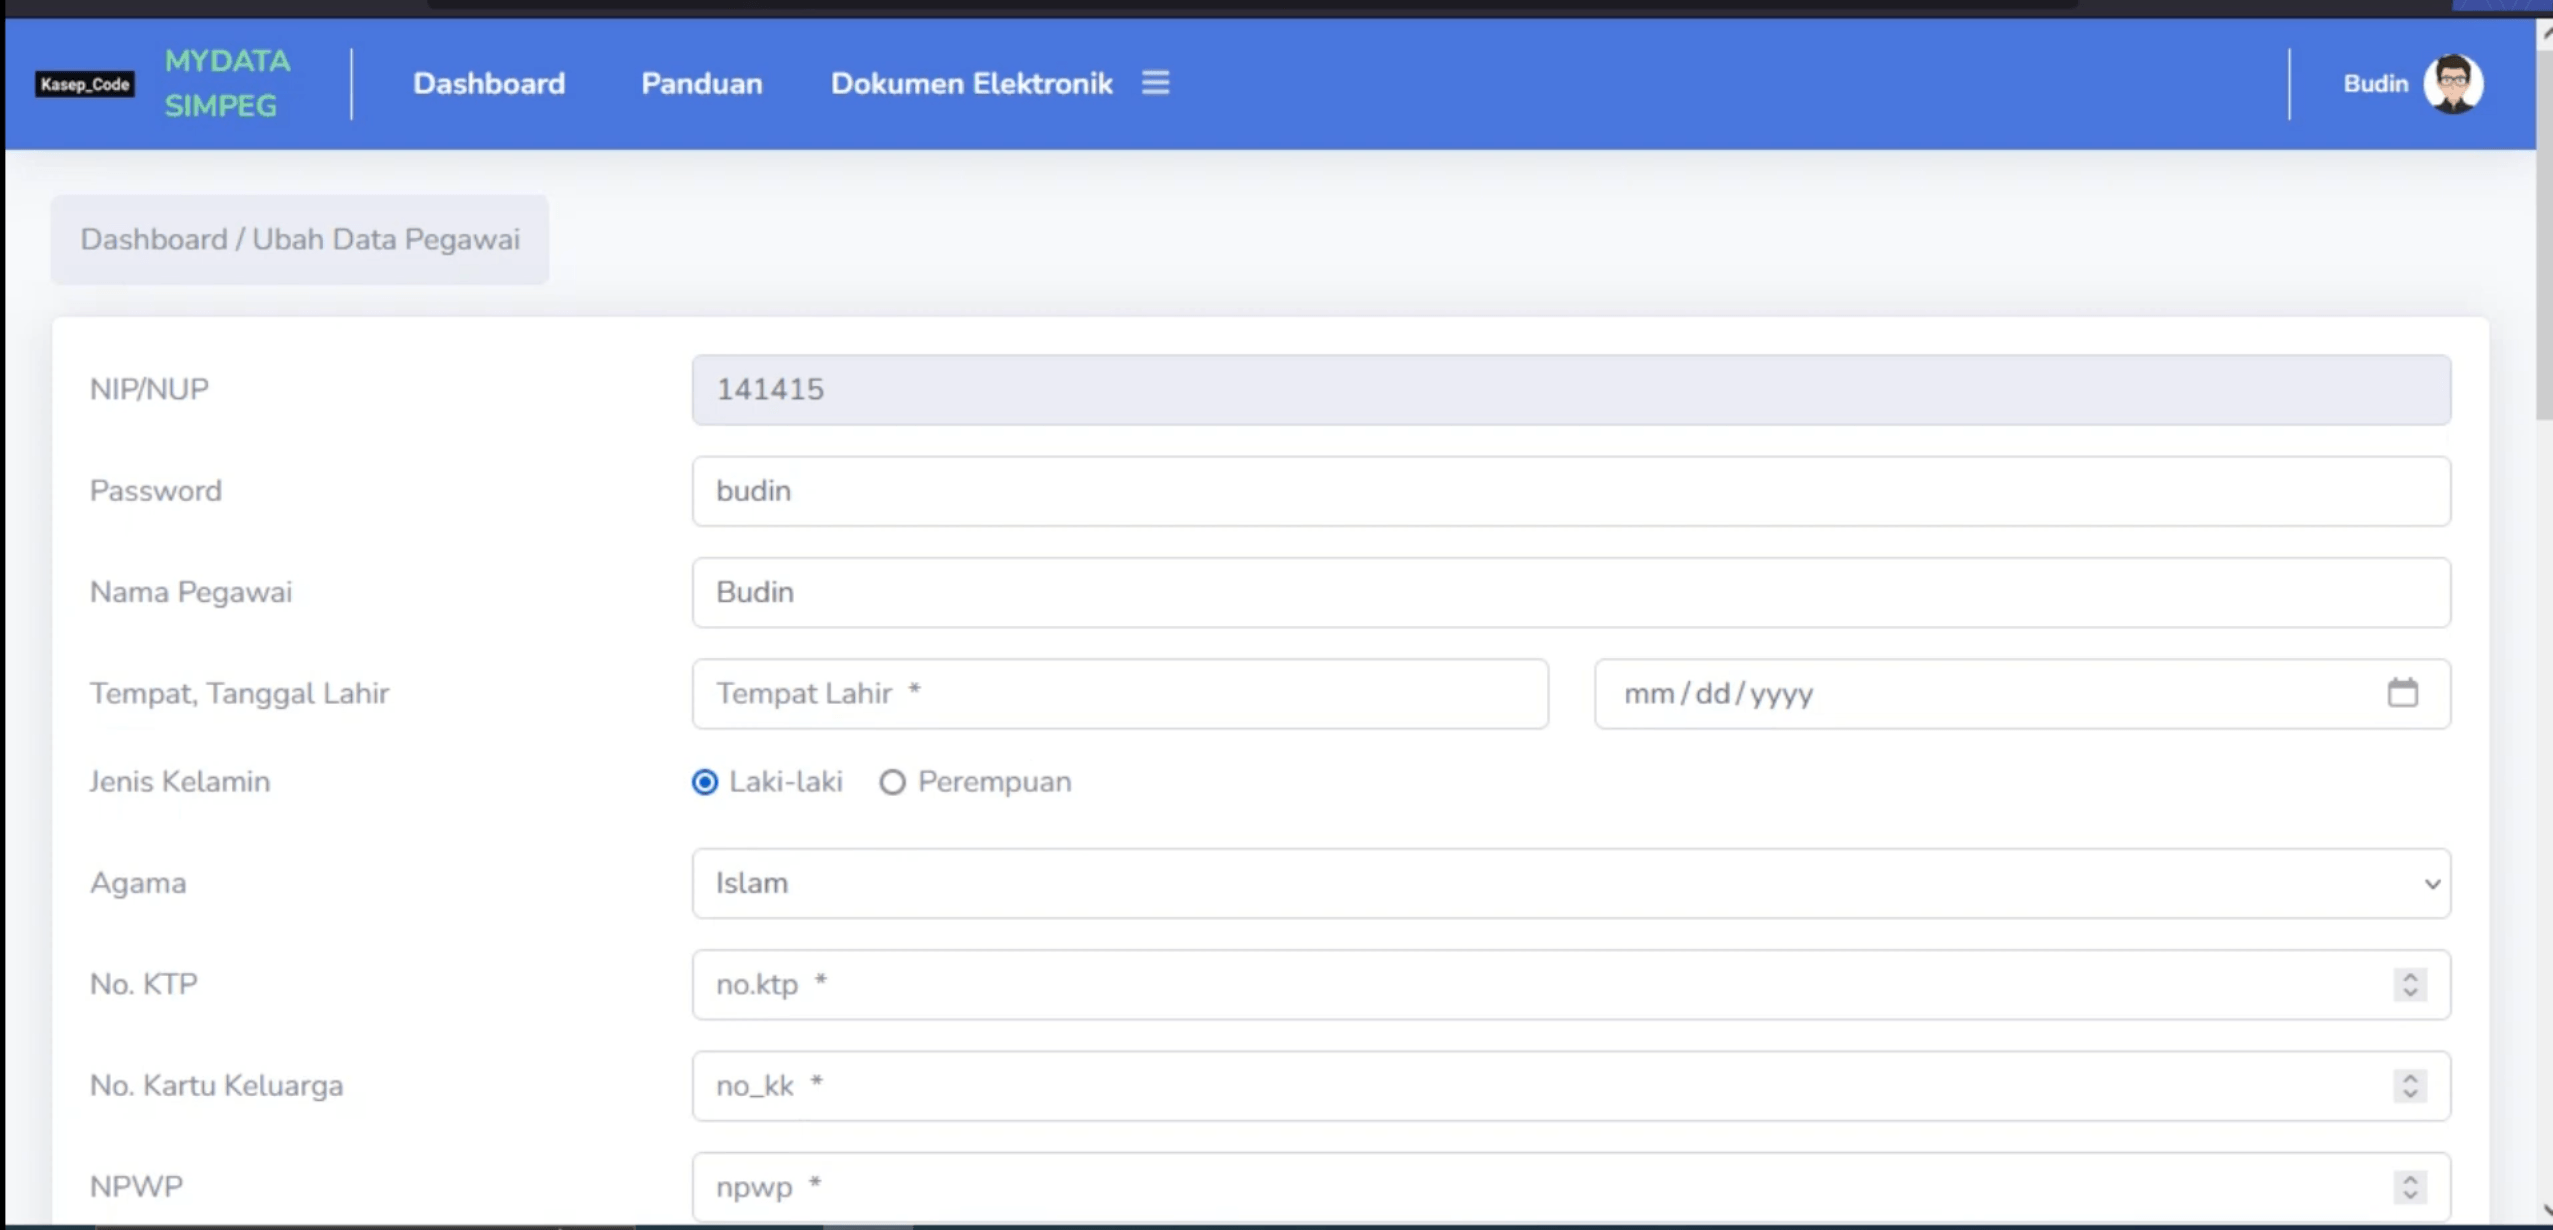Click the mm/dd/yyyy date field
The width and height of the screenshot is (2553, 1230).
[x=2022, y=694]
